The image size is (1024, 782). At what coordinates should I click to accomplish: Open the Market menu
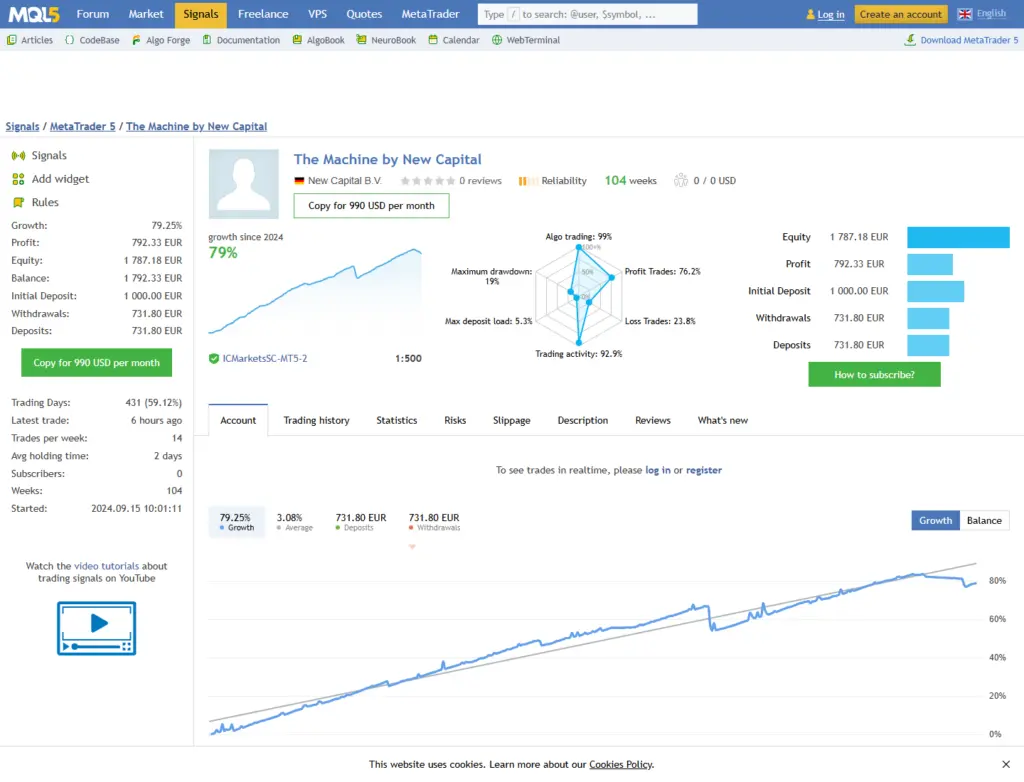tap(146, 14)
